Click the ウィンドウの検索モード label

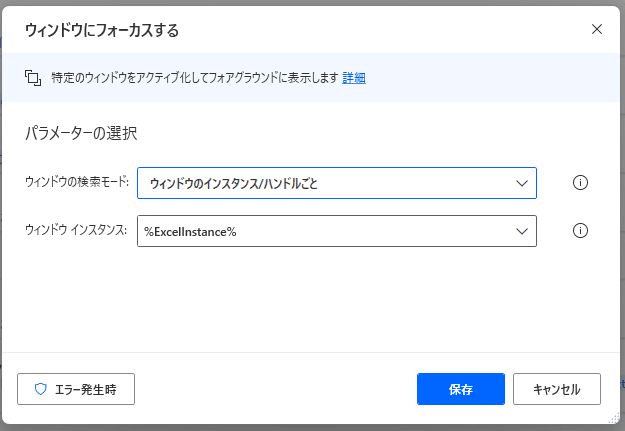pos(77,182)
